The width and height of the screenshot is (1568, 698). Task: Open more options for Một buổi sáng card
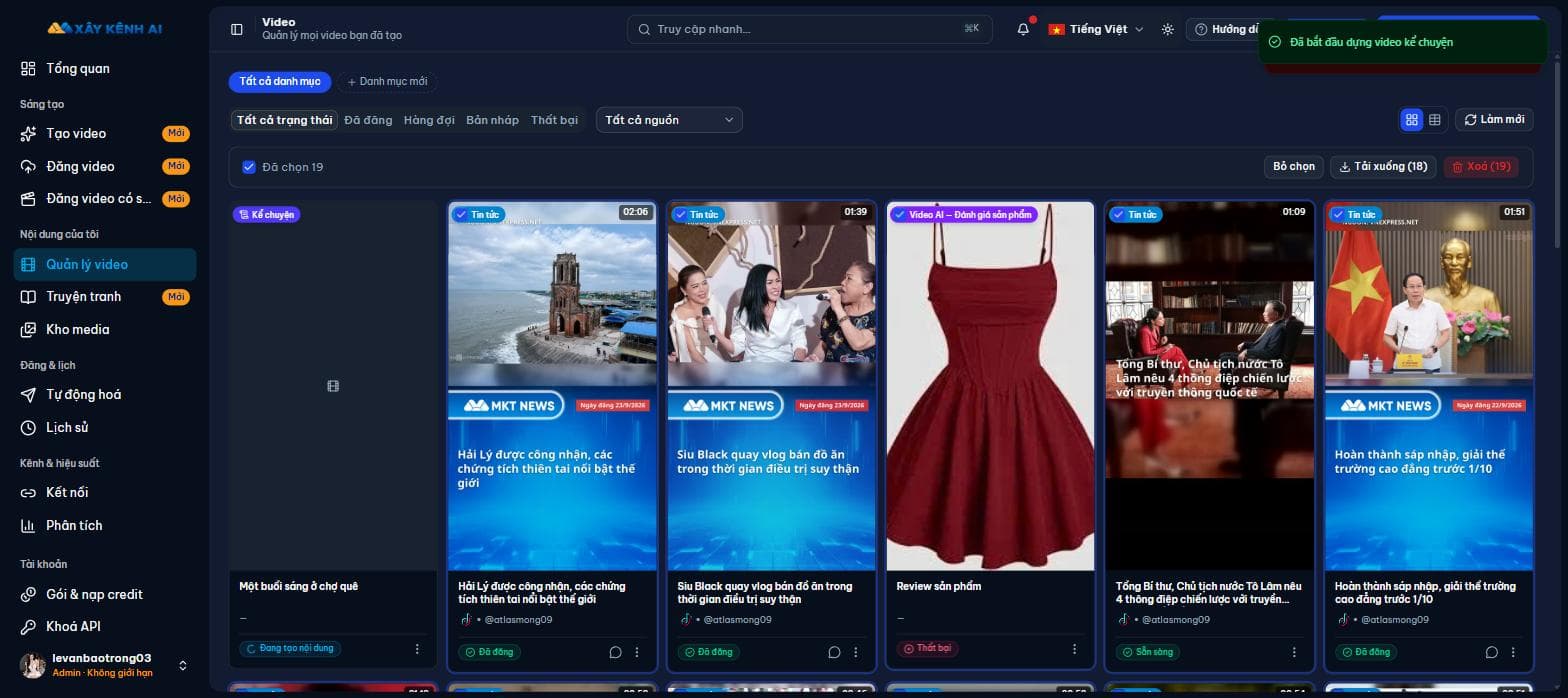[417, 648]
